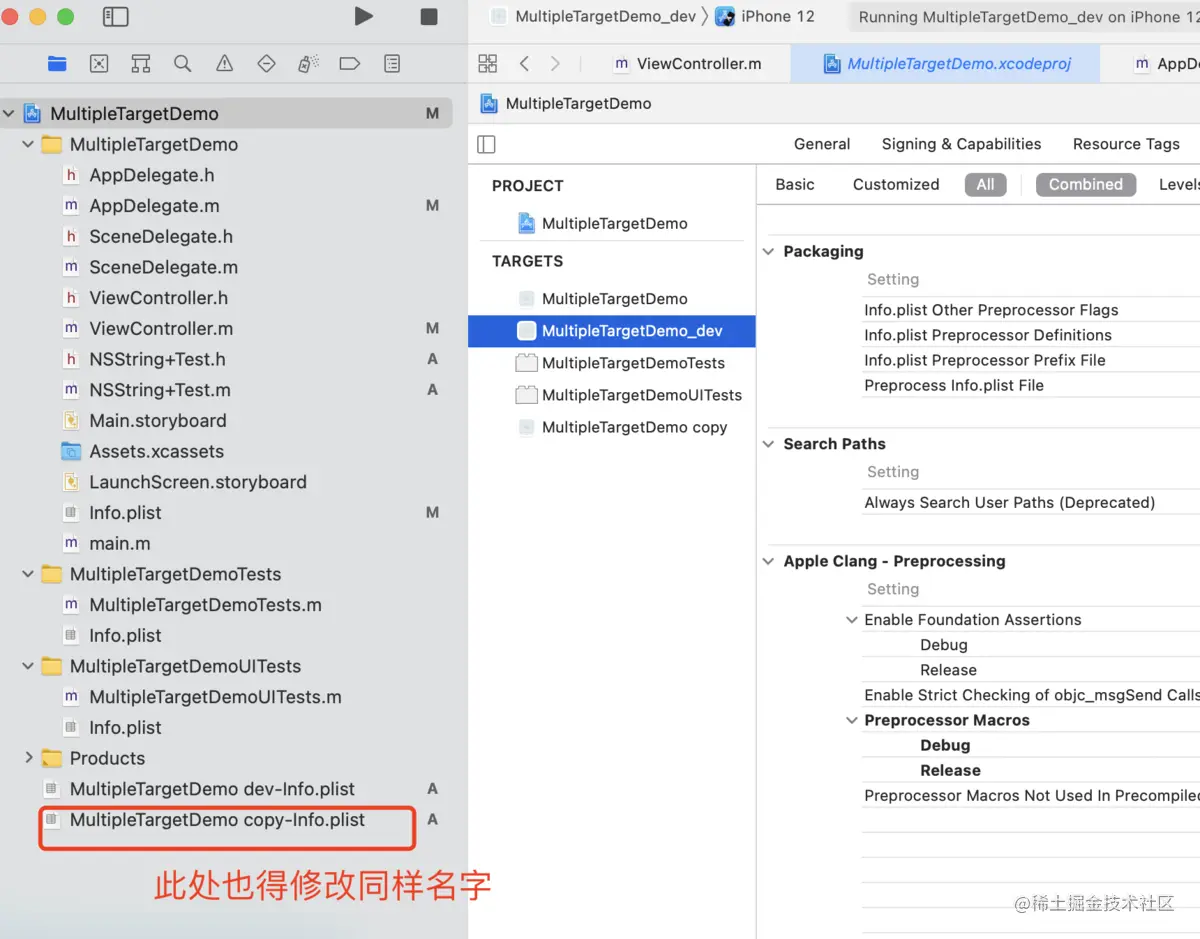The image size is (1200, 939).
Task: Select MultipleTargetDemo dev-Info.plist file
Action: point(212,789)
